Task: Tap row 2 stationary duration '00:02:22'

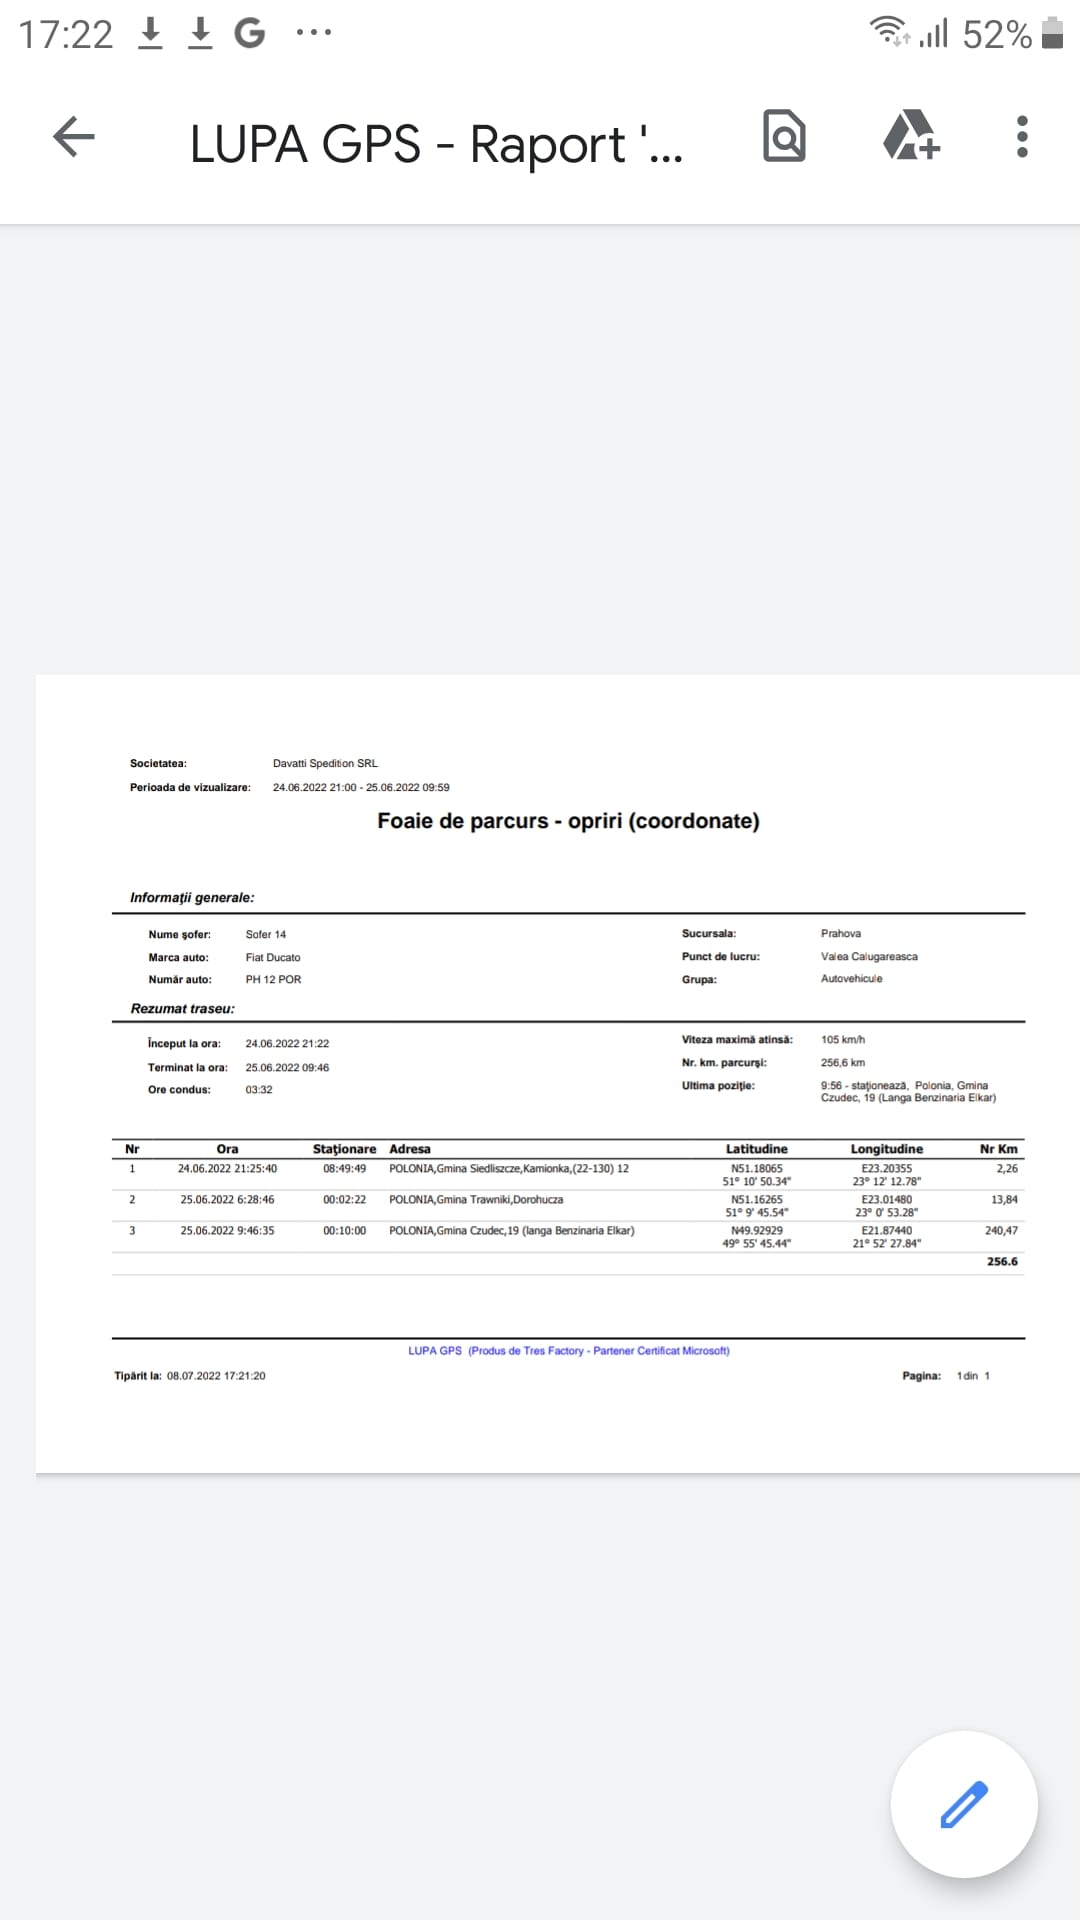Action: (x=344, y=1199)
